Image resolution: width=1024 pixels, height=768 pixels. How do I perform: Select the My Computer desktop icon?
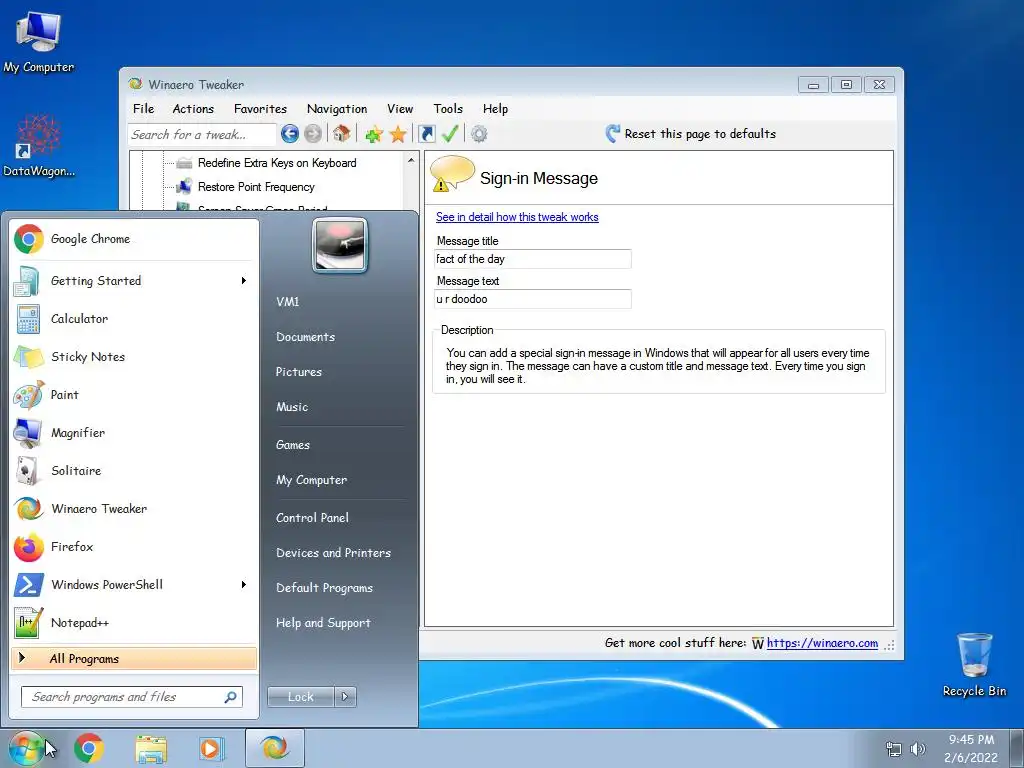pos(38,42)
